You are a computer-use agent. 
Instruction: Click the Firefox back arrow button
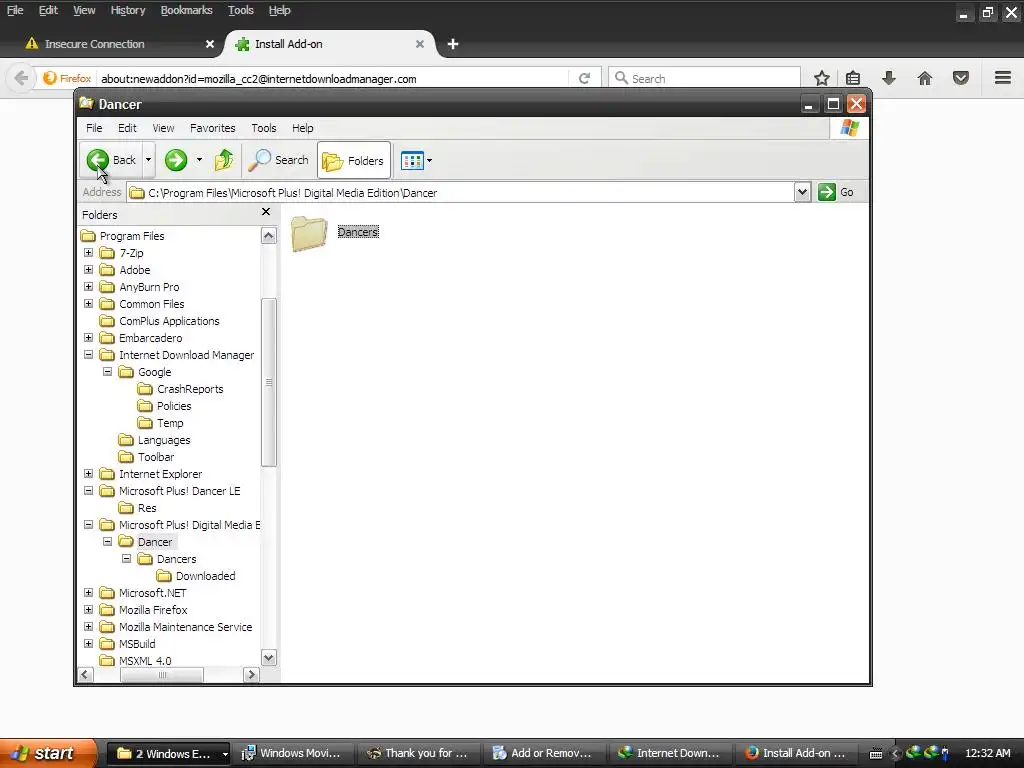(21, 78)
